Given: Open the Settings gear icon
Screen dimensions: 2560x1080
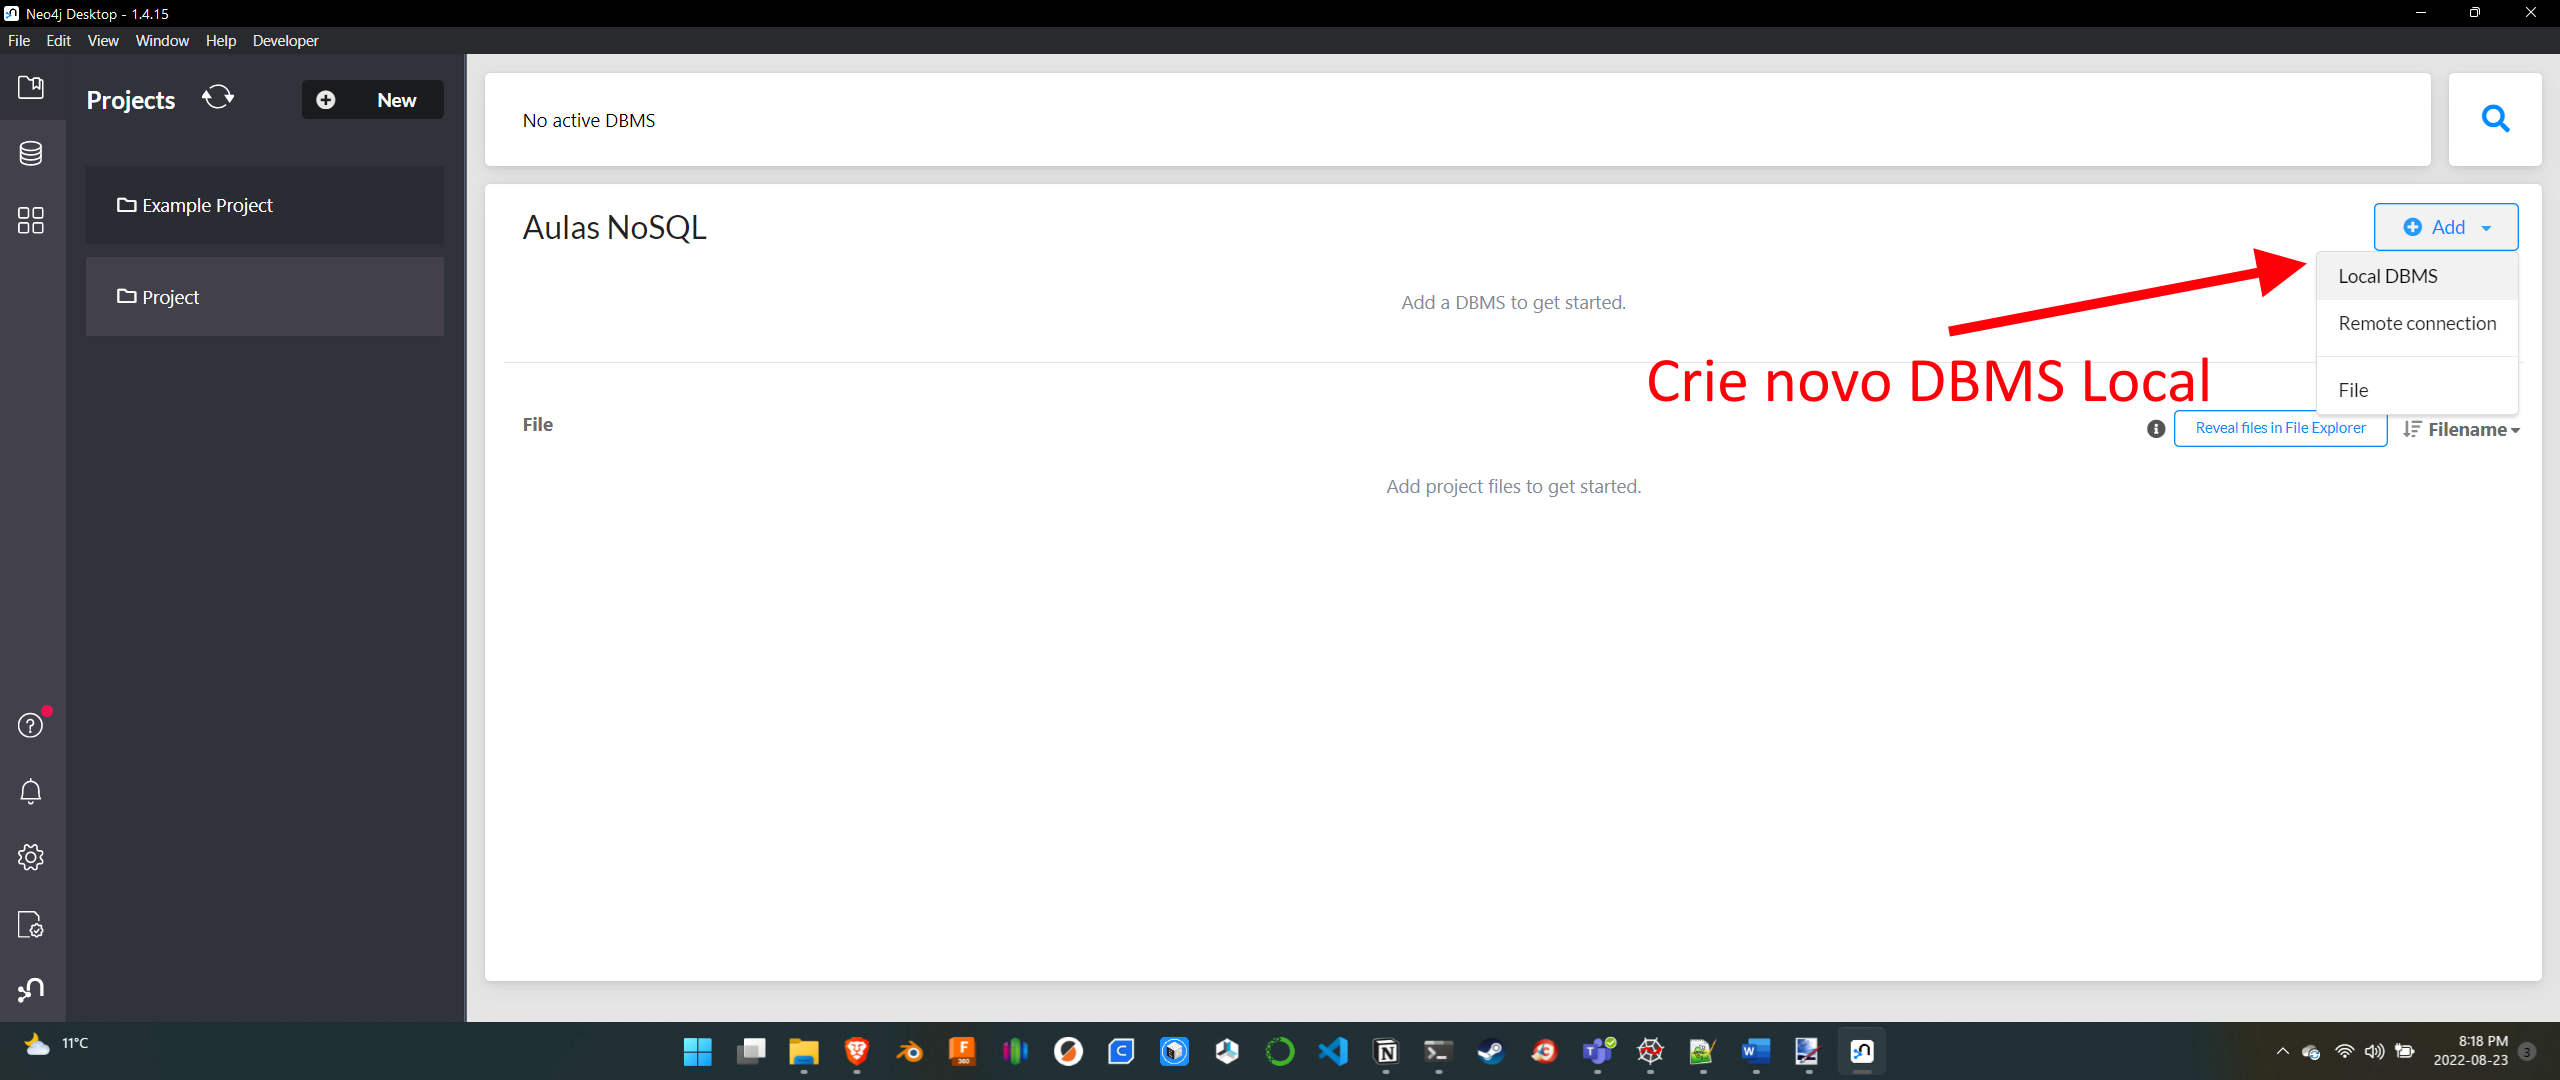Looking at the screenshot, I should tap(31, 857).
